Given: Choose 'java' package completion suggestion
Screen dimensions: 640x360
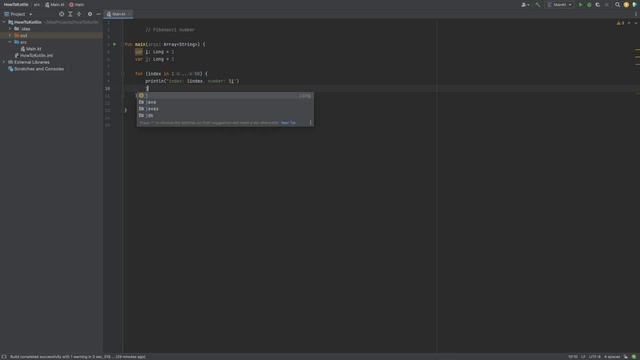Looking at the screenshot, I should [x=225, y=102].
